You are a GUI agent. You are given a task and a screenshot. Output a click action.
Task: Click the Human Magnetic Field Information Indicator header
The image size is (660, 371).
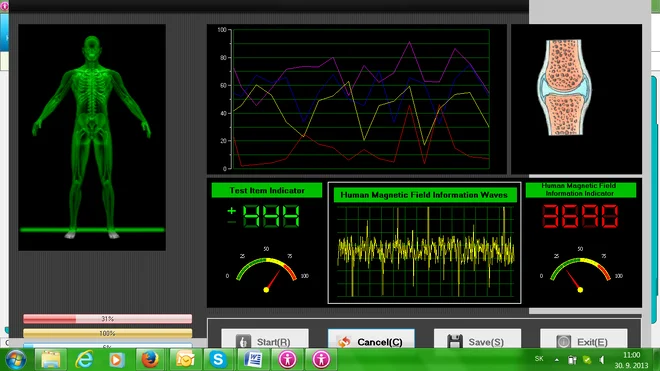[580, 190]
